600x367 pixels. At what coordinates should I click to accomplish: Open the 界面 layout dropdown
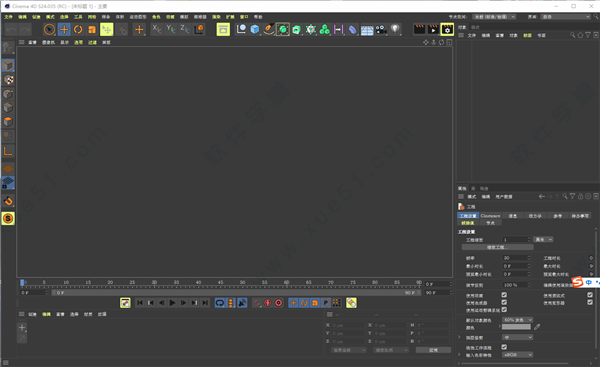(x=566, y=17)
